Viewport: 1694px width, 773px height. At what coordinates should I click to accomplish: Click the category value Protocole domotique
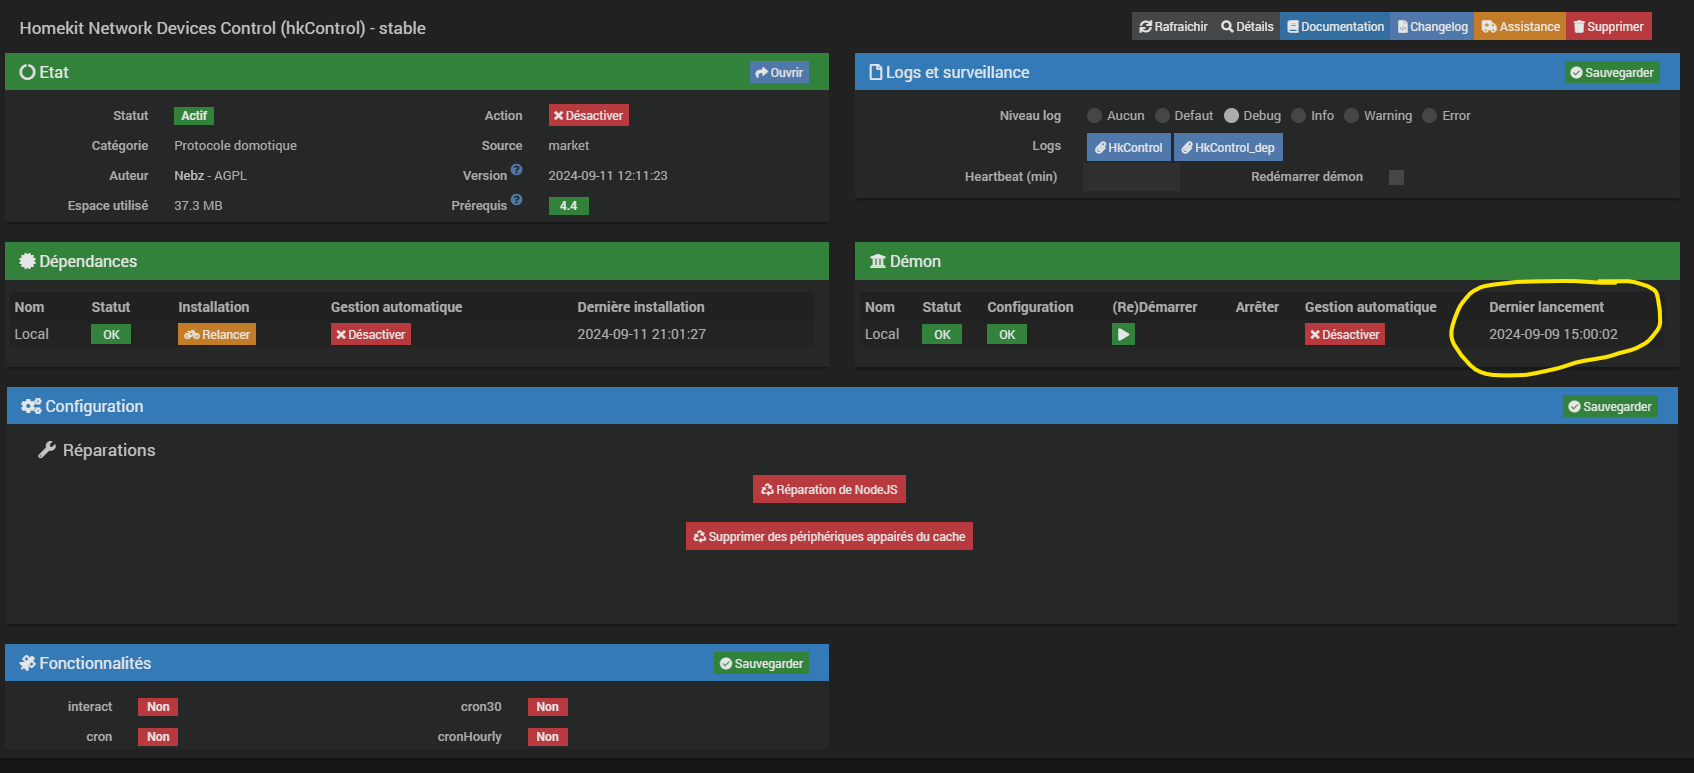click(x=235, y=146)
